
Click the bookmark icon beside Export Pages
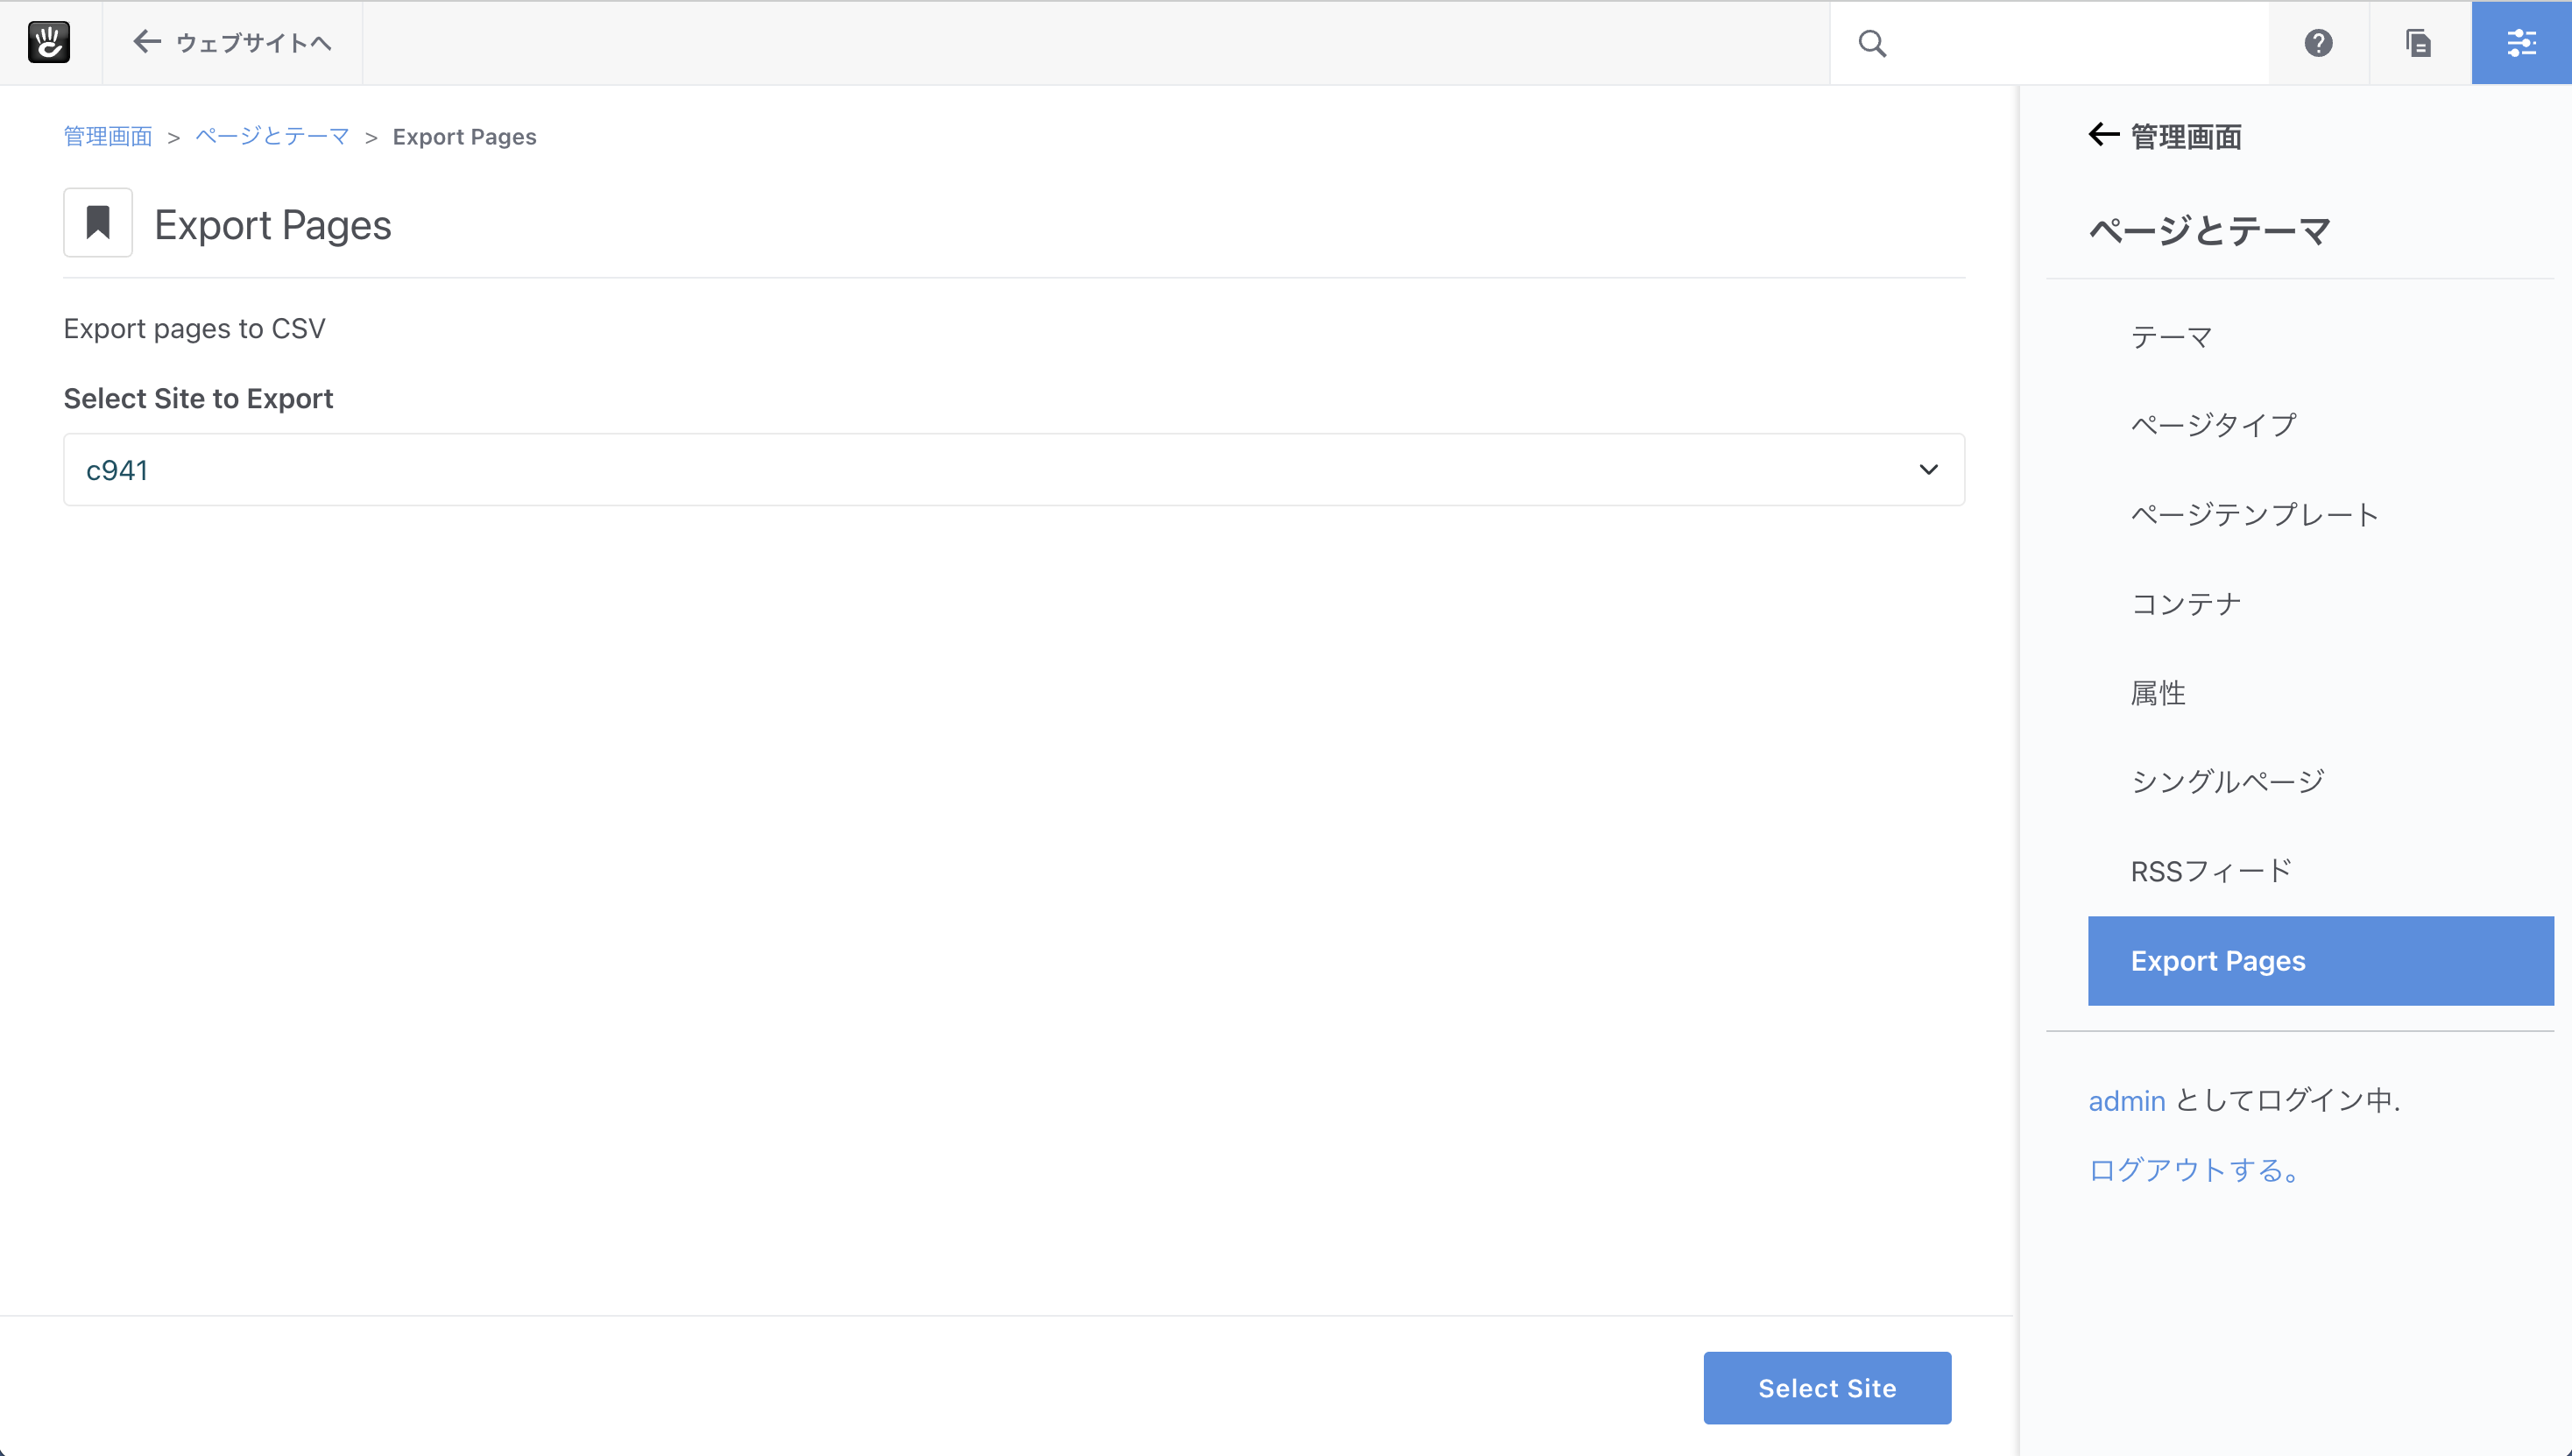coord(98,222)
